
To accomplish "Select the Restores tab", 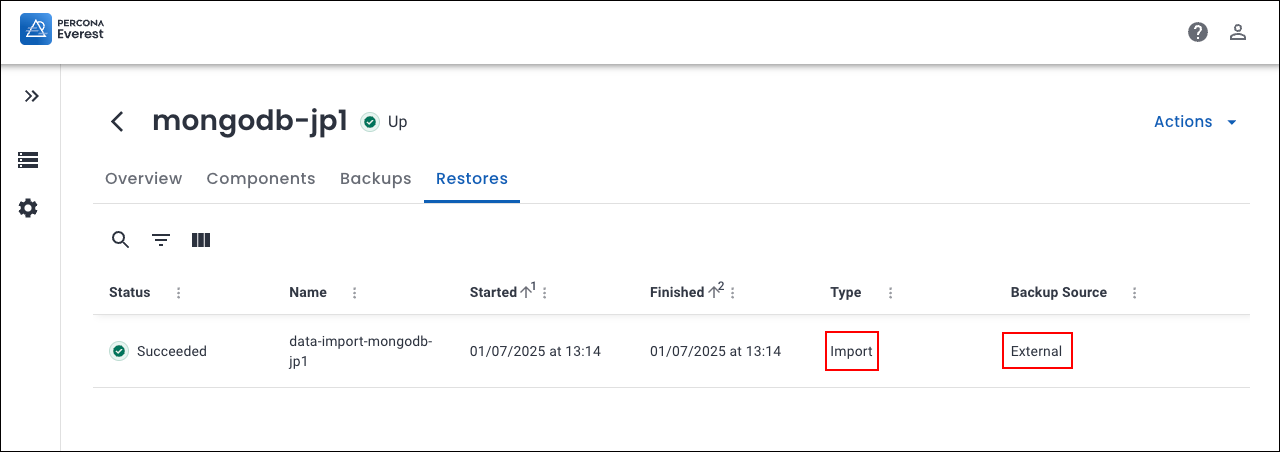I will [x=472, y=179].
